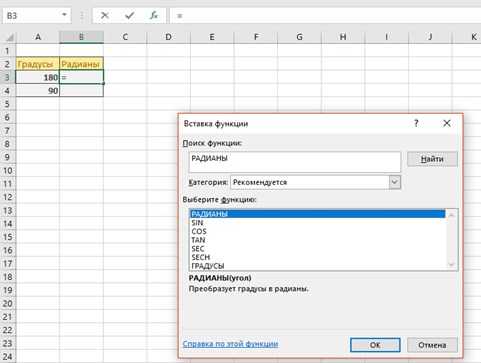481x363 pixels.
Task: Click the OK button
Action: [x=375, y=345]
